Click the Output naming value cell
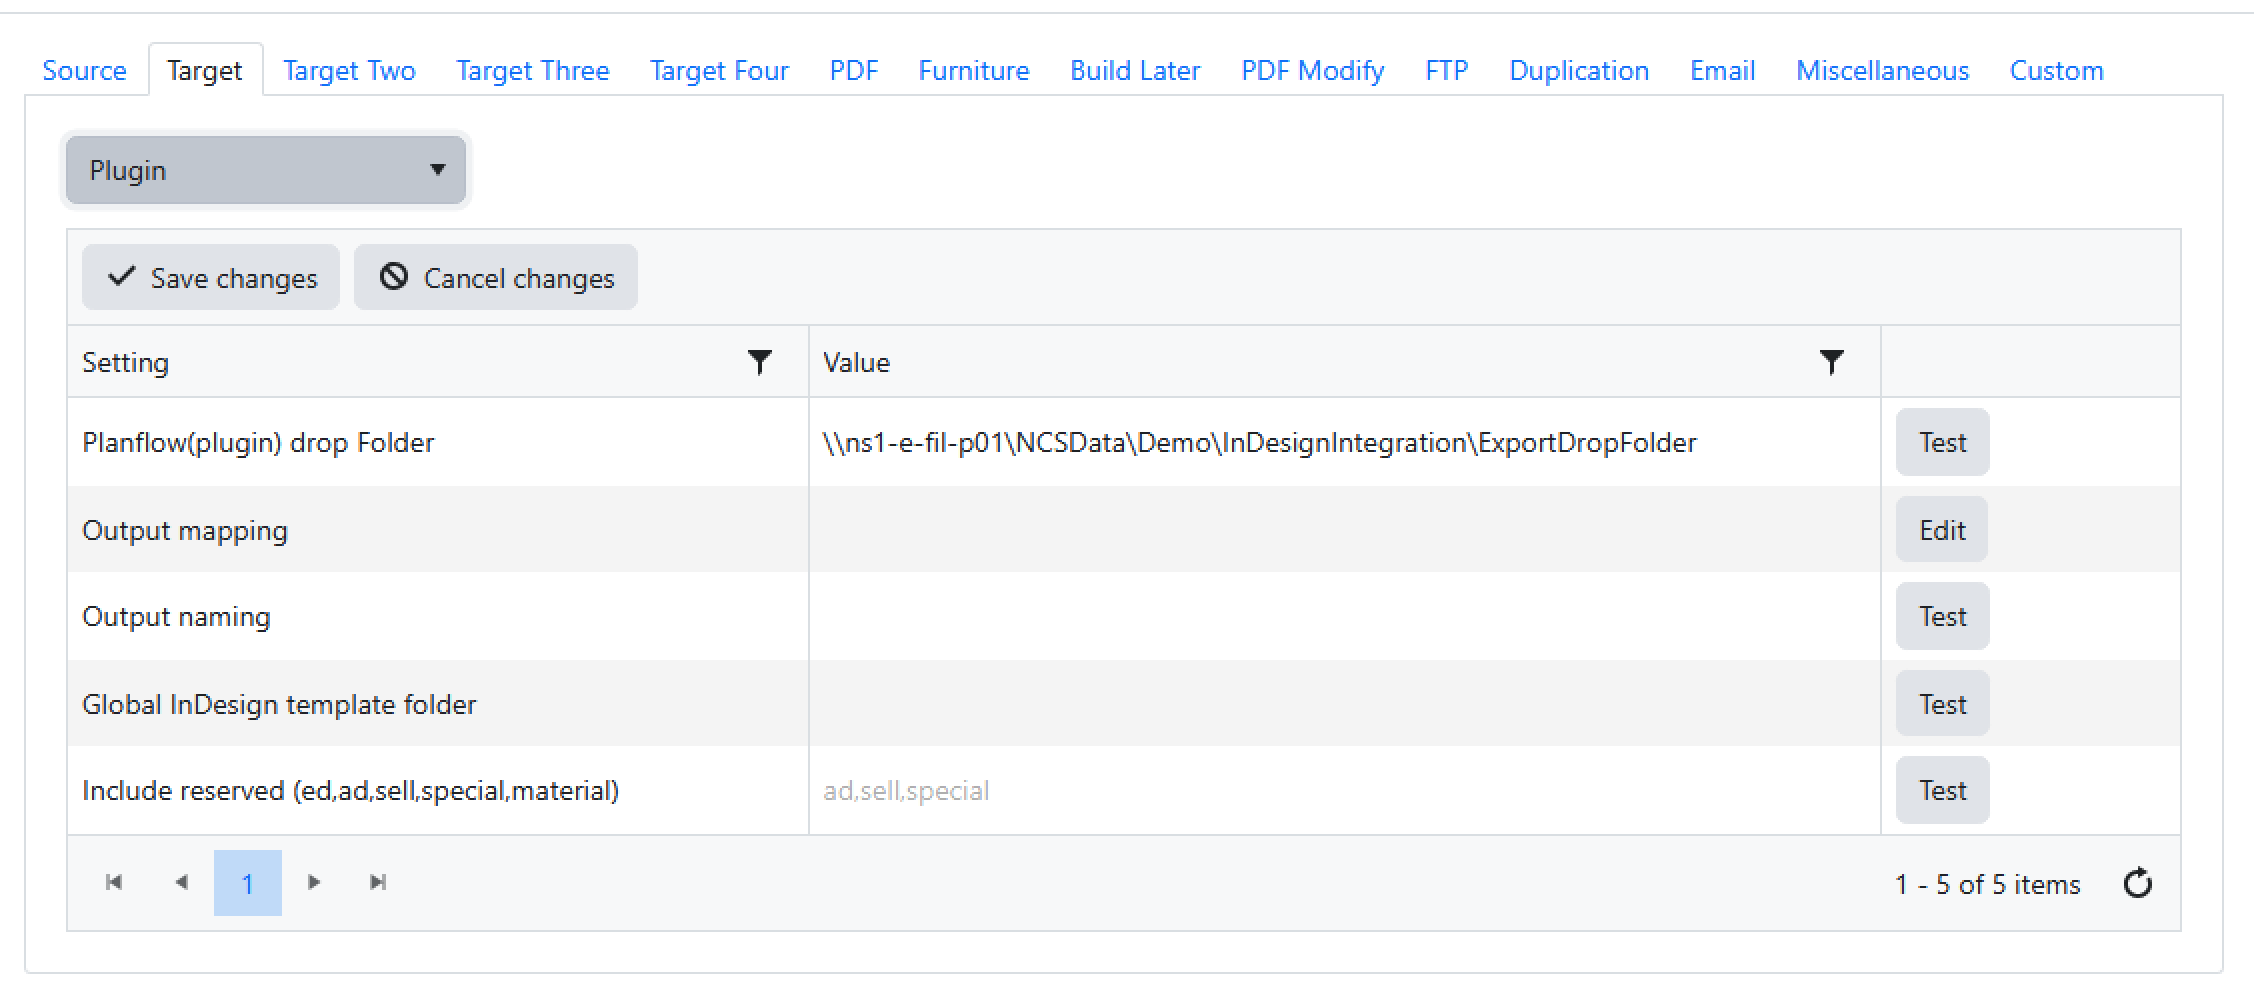This screenshot has width=2254, height=996. [x=1343, y=617]
